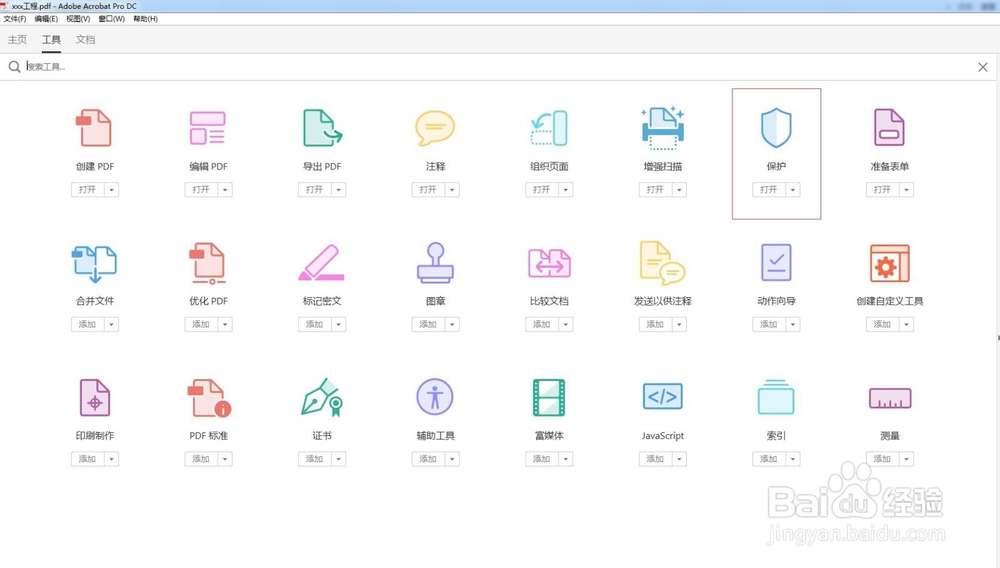Select the PDF 标准 icon
The width and height of the screenshot is (1000, 568).
209,398
